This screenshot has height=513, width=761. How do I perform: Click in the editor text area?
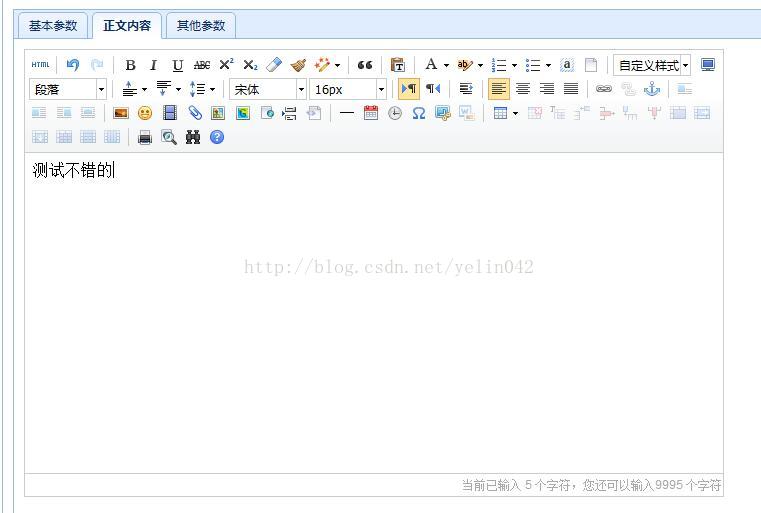374,313
